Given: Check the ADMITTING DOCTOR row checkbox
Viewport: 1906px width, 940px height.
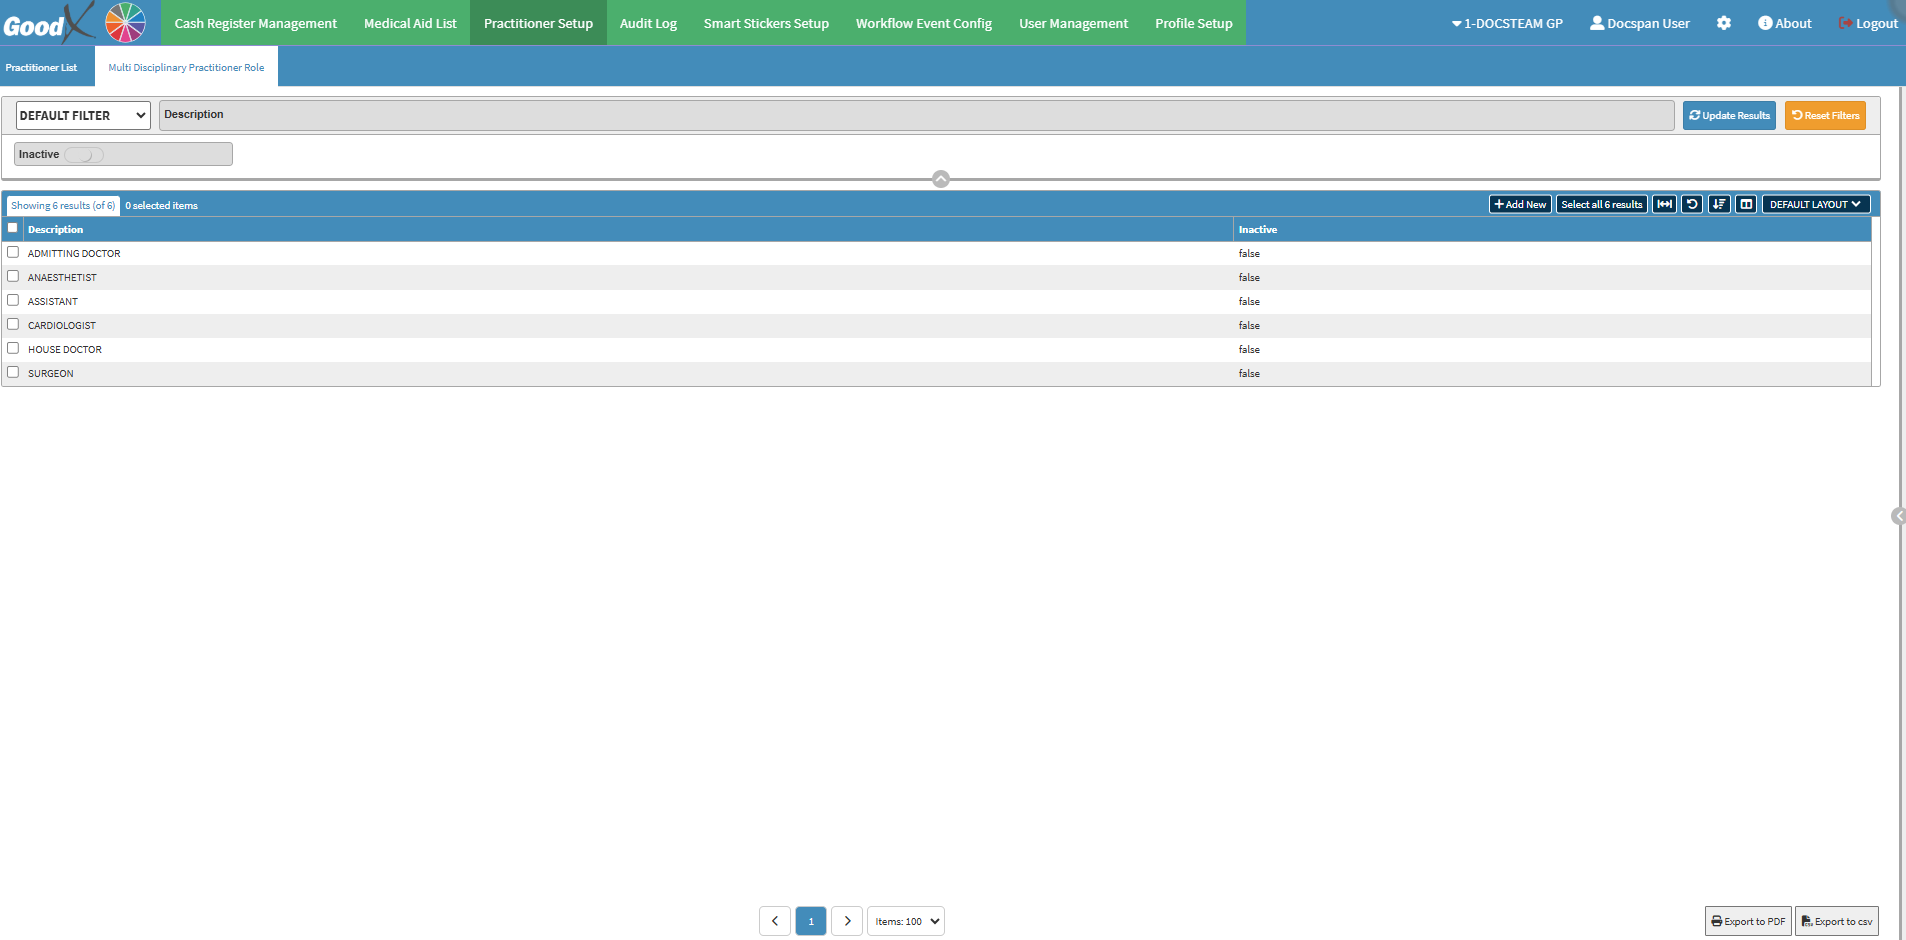Looking at the screenshot, I should click(x=13, y=252).
